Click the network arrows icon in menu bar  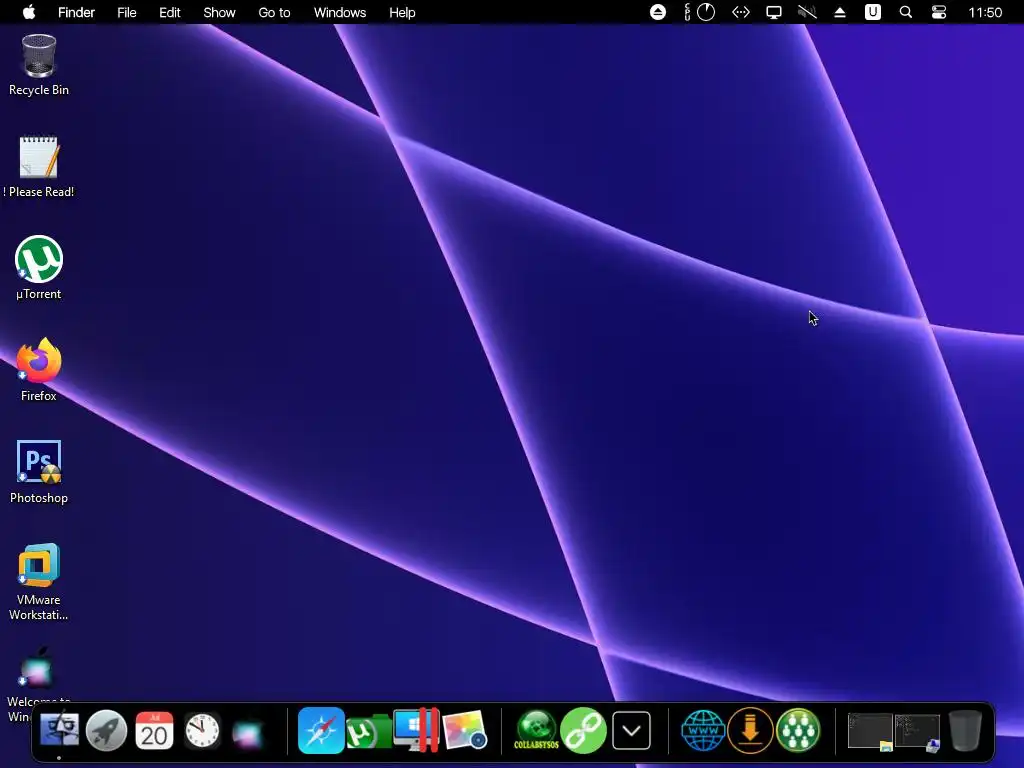click(x=741, y=12)
